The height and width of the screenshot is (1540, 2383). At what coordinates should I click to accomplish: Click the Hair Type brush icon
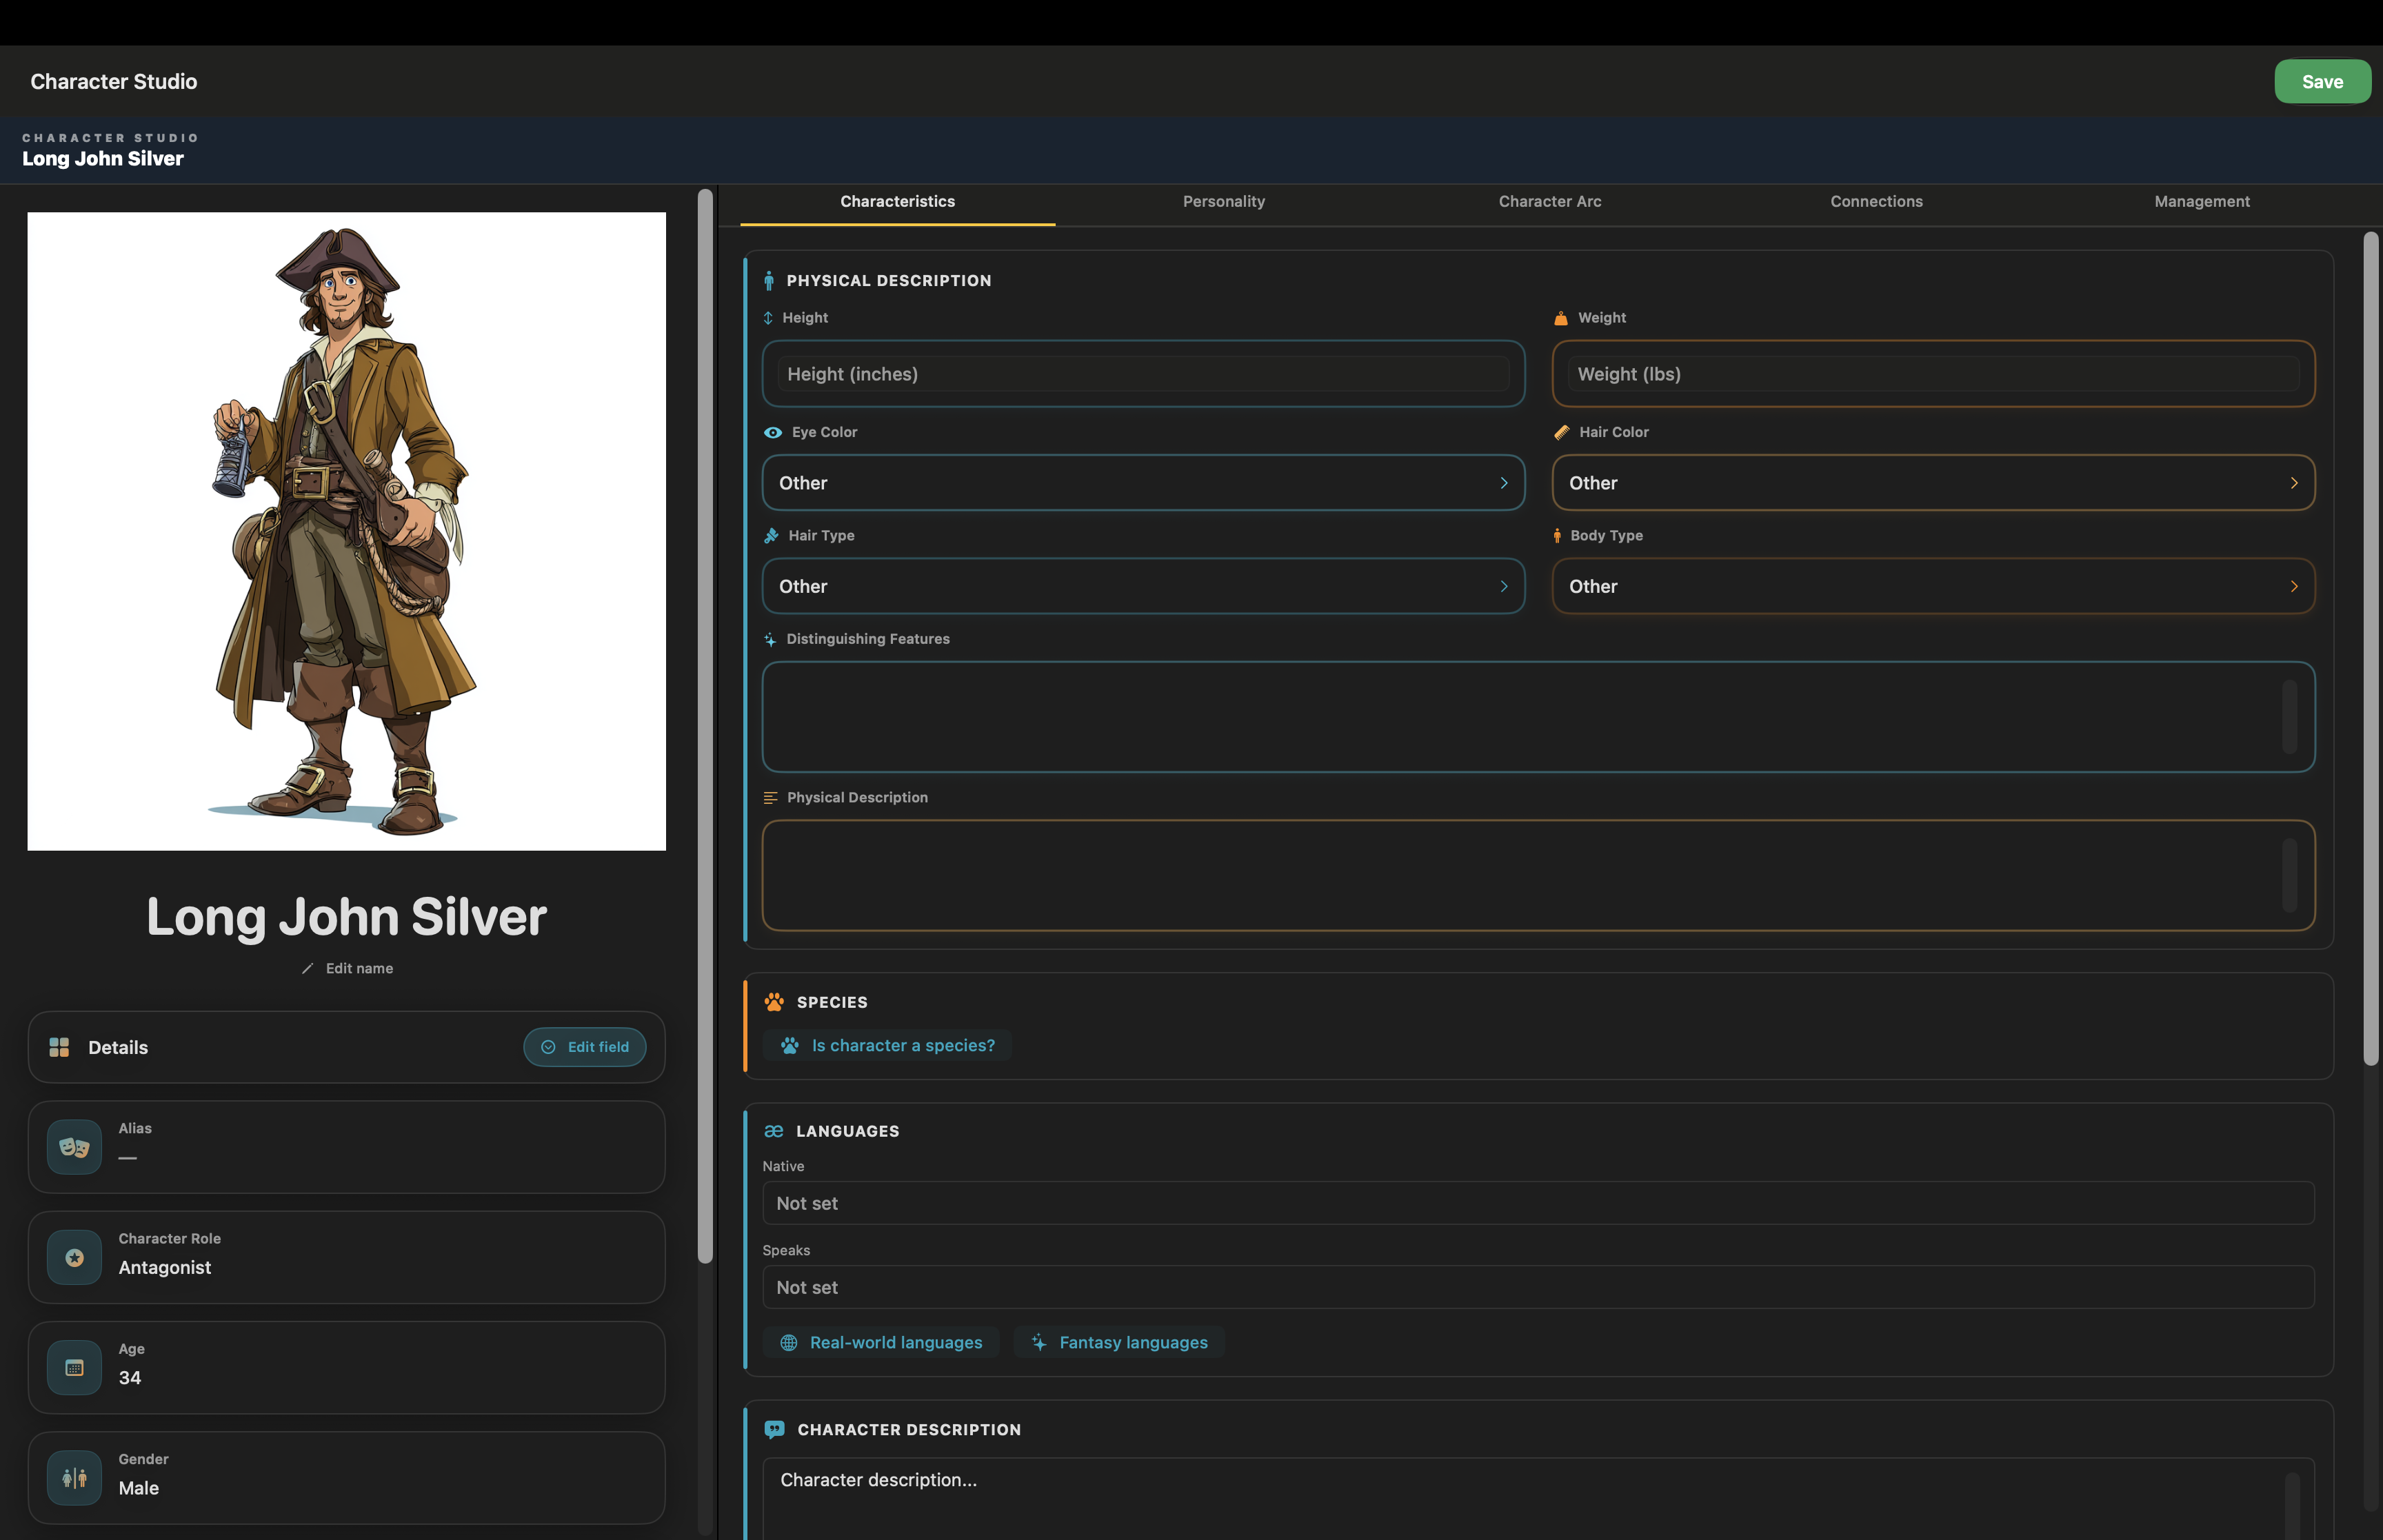[771, 536]
